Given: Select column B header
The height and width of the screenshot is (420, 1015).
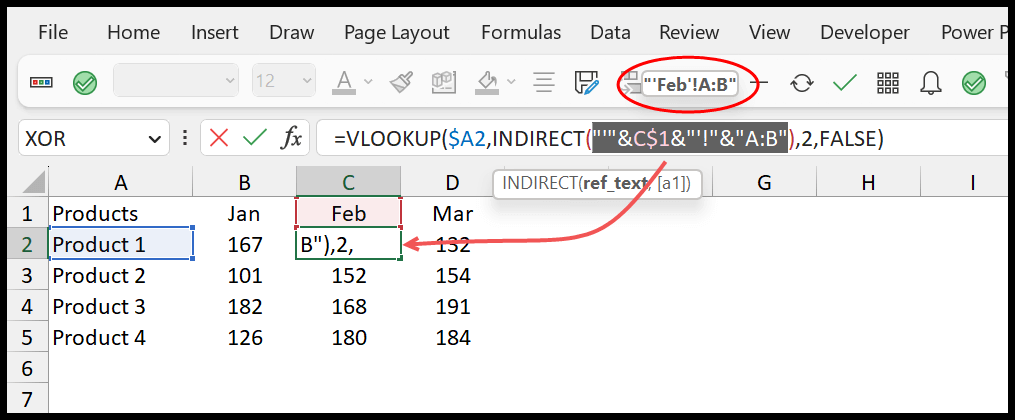Looking at the screenshot, I should [244, 182].
